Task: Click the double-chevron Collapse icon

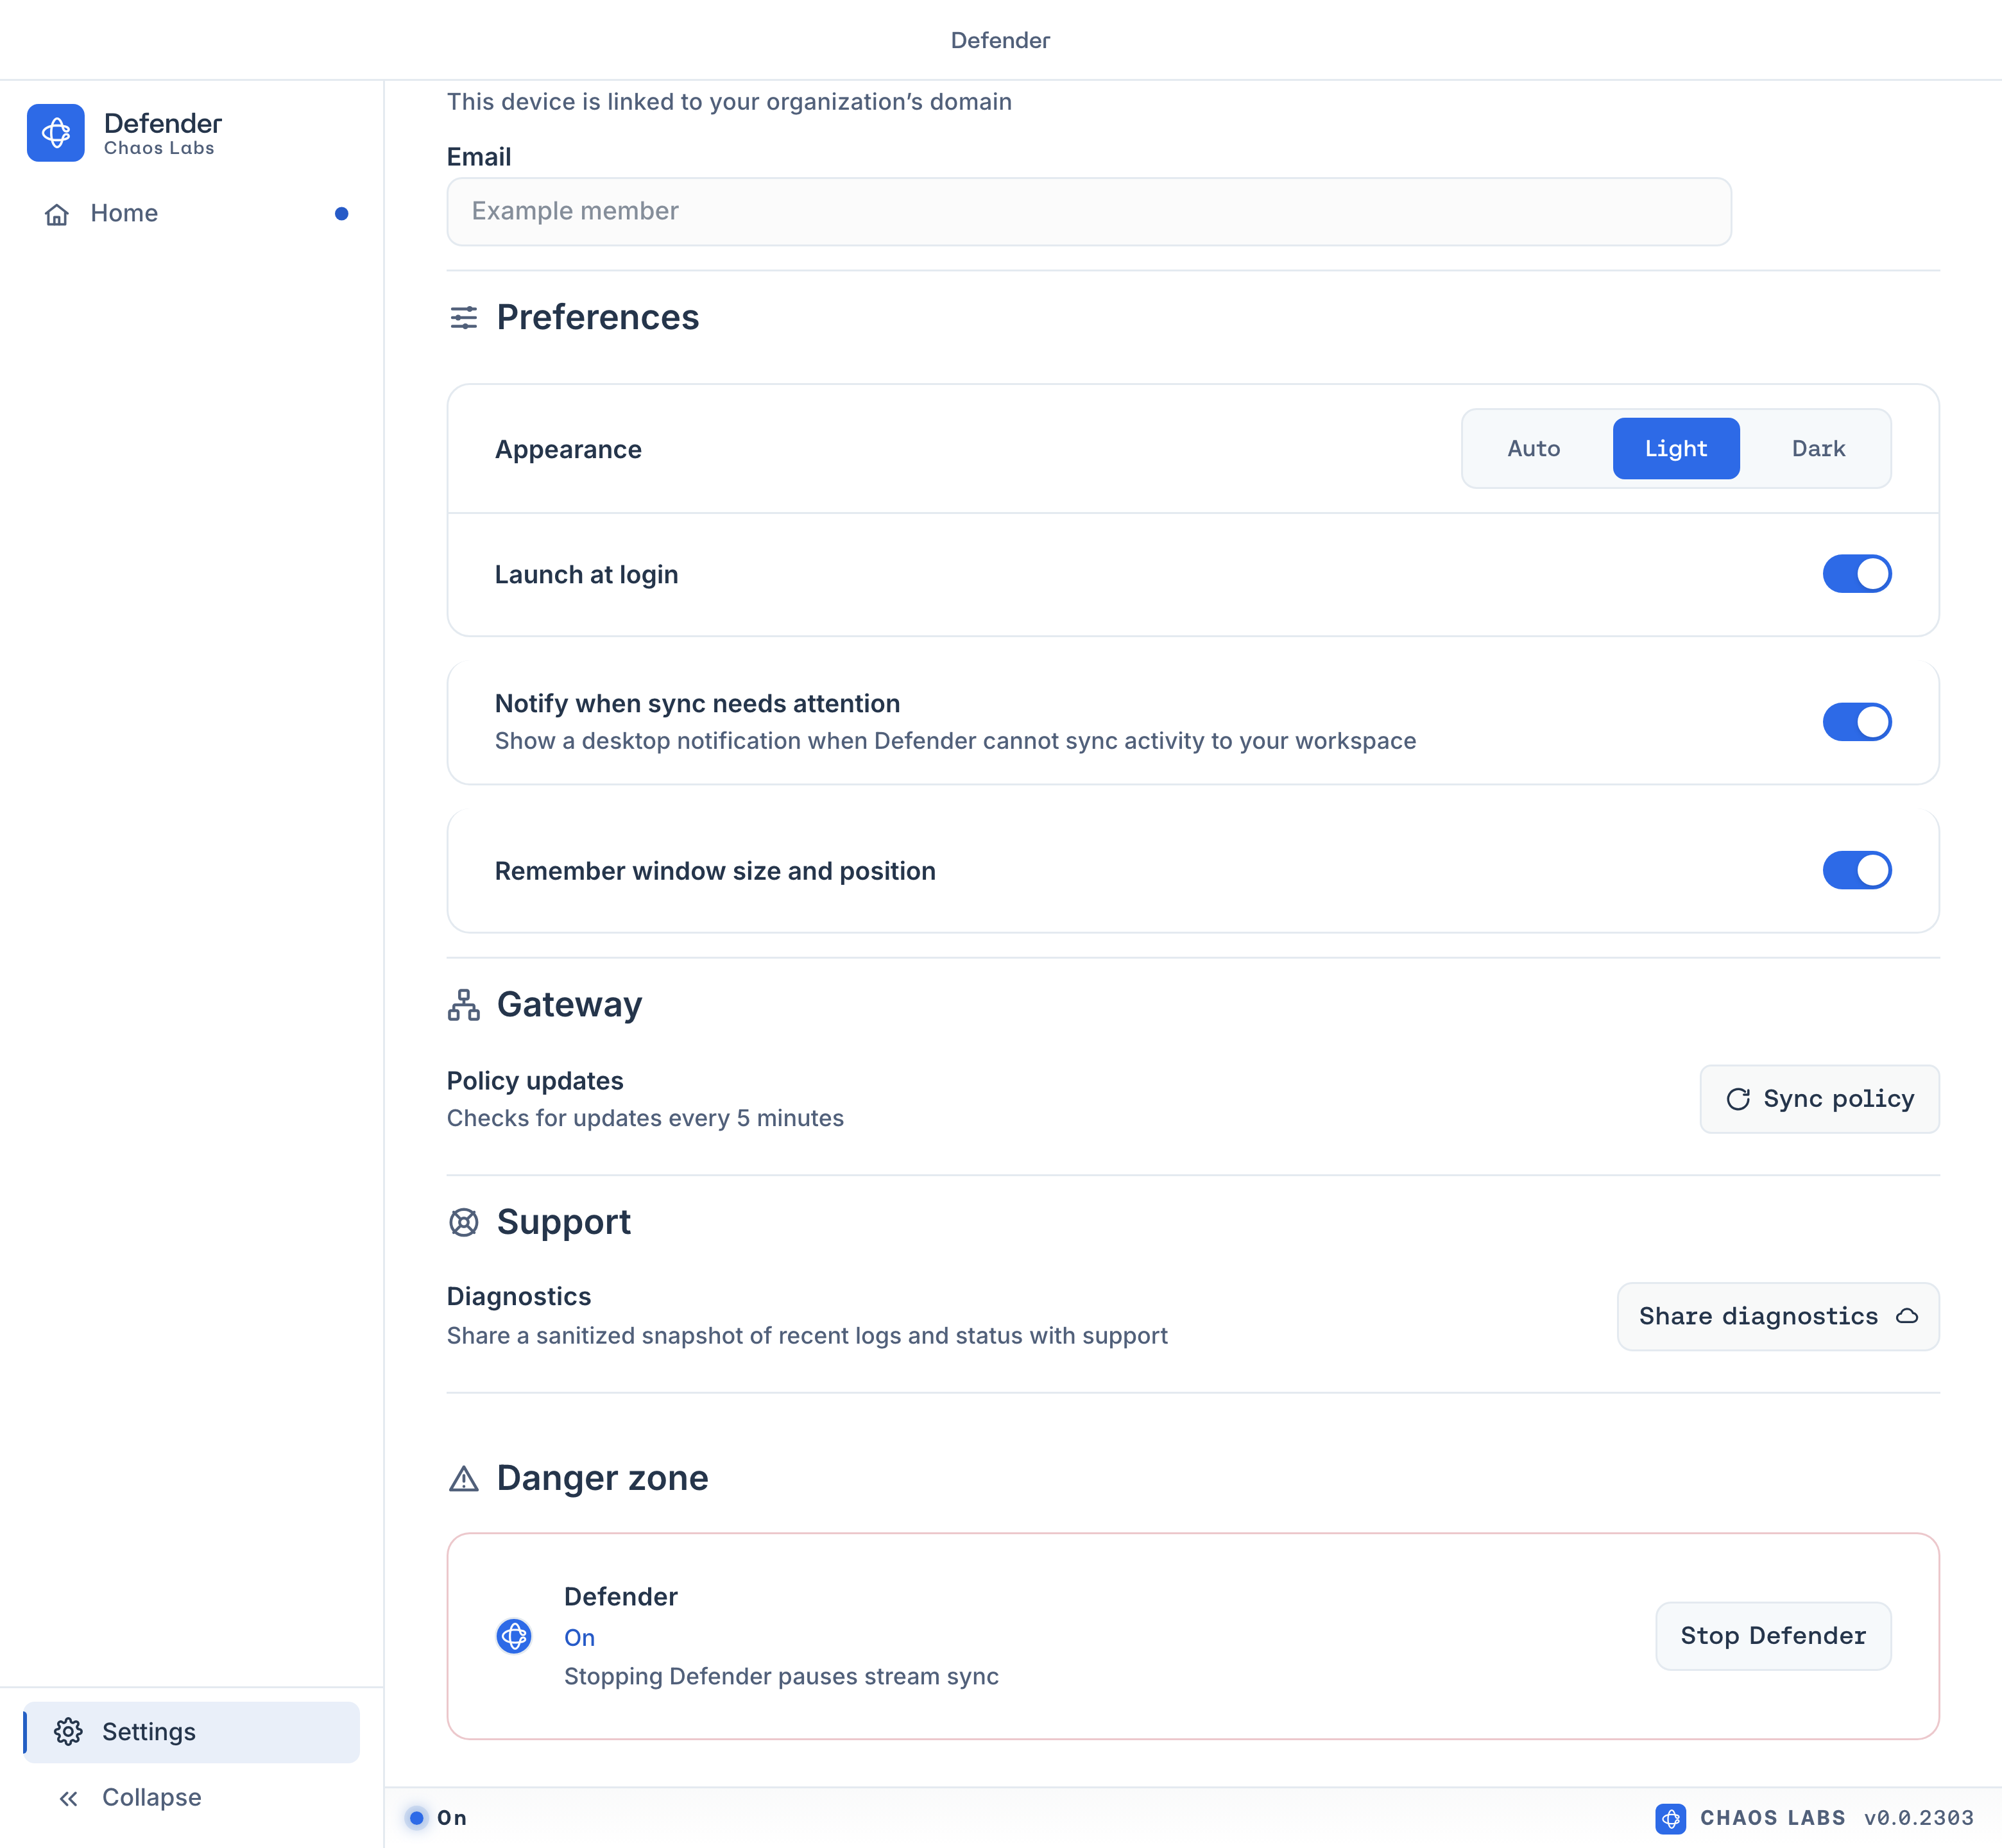Action: [x=68, y=1799]
